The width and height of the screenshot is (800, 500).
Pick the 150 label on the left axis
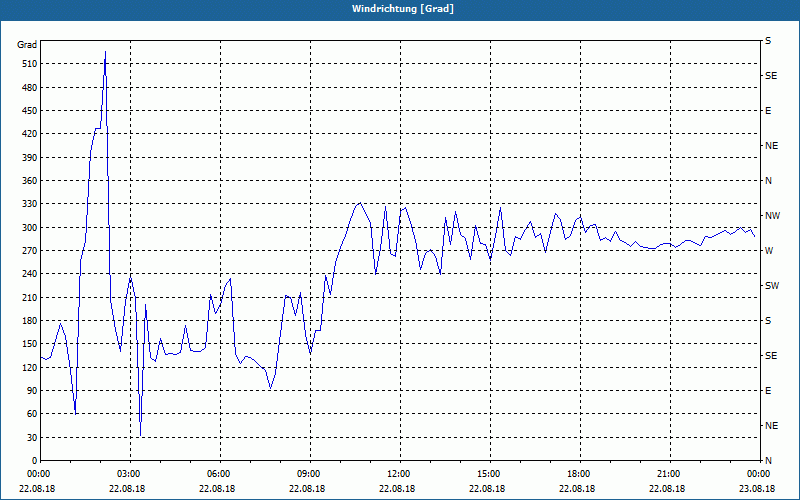(30, 344)
